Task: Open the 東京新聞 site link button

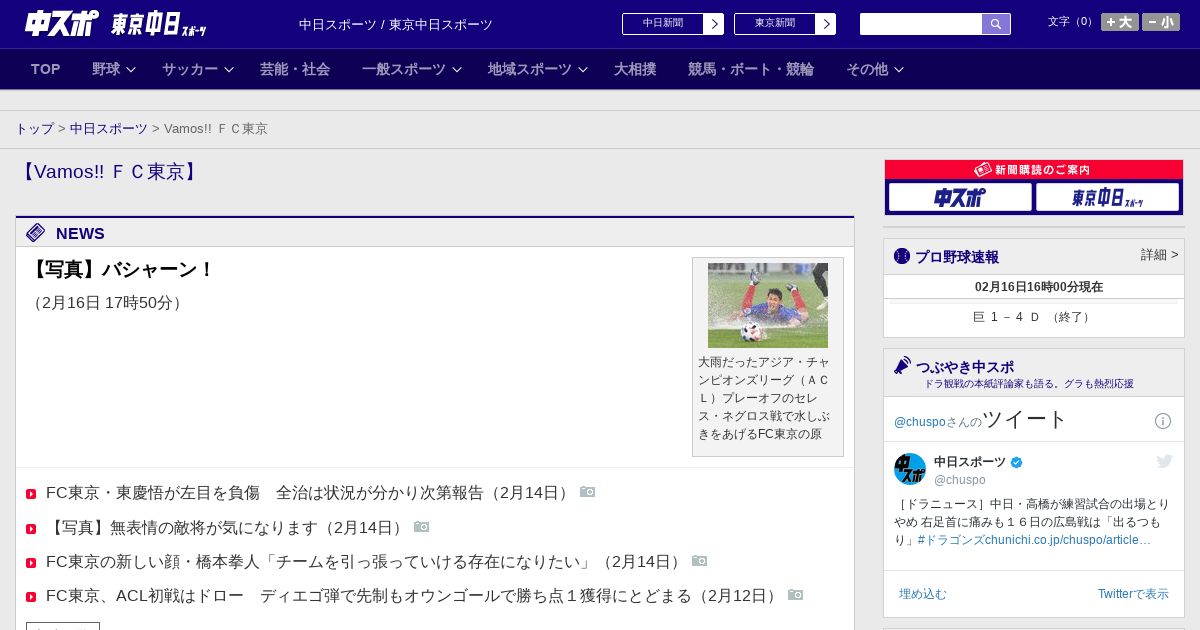Action: pos(774,24)
